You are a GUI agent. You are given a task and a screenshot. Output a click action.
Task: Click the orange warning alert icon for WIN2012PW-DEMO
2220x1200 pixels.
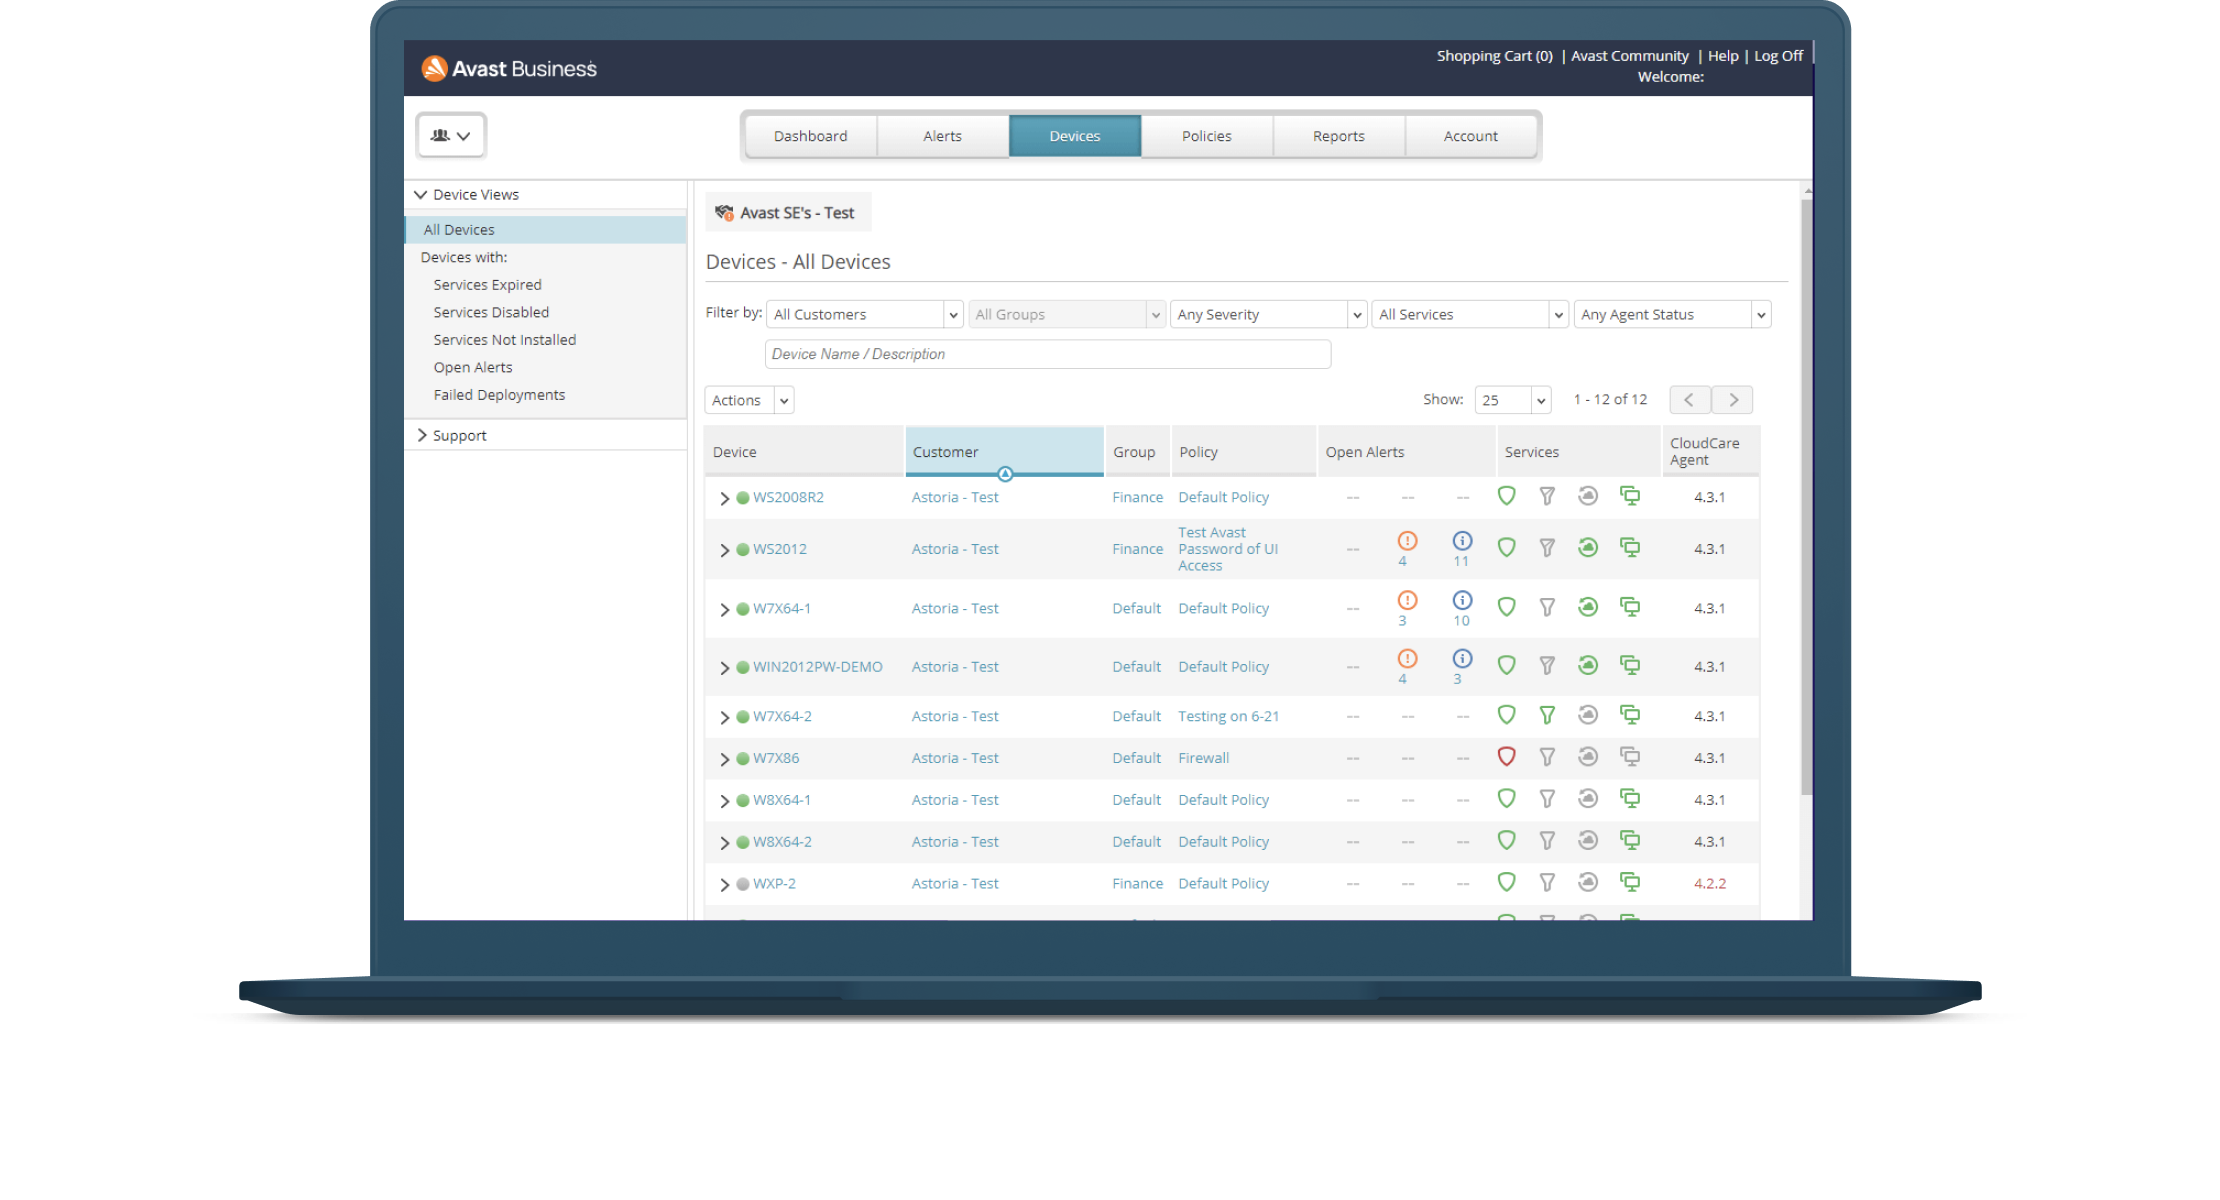[x=1407, y=659]
